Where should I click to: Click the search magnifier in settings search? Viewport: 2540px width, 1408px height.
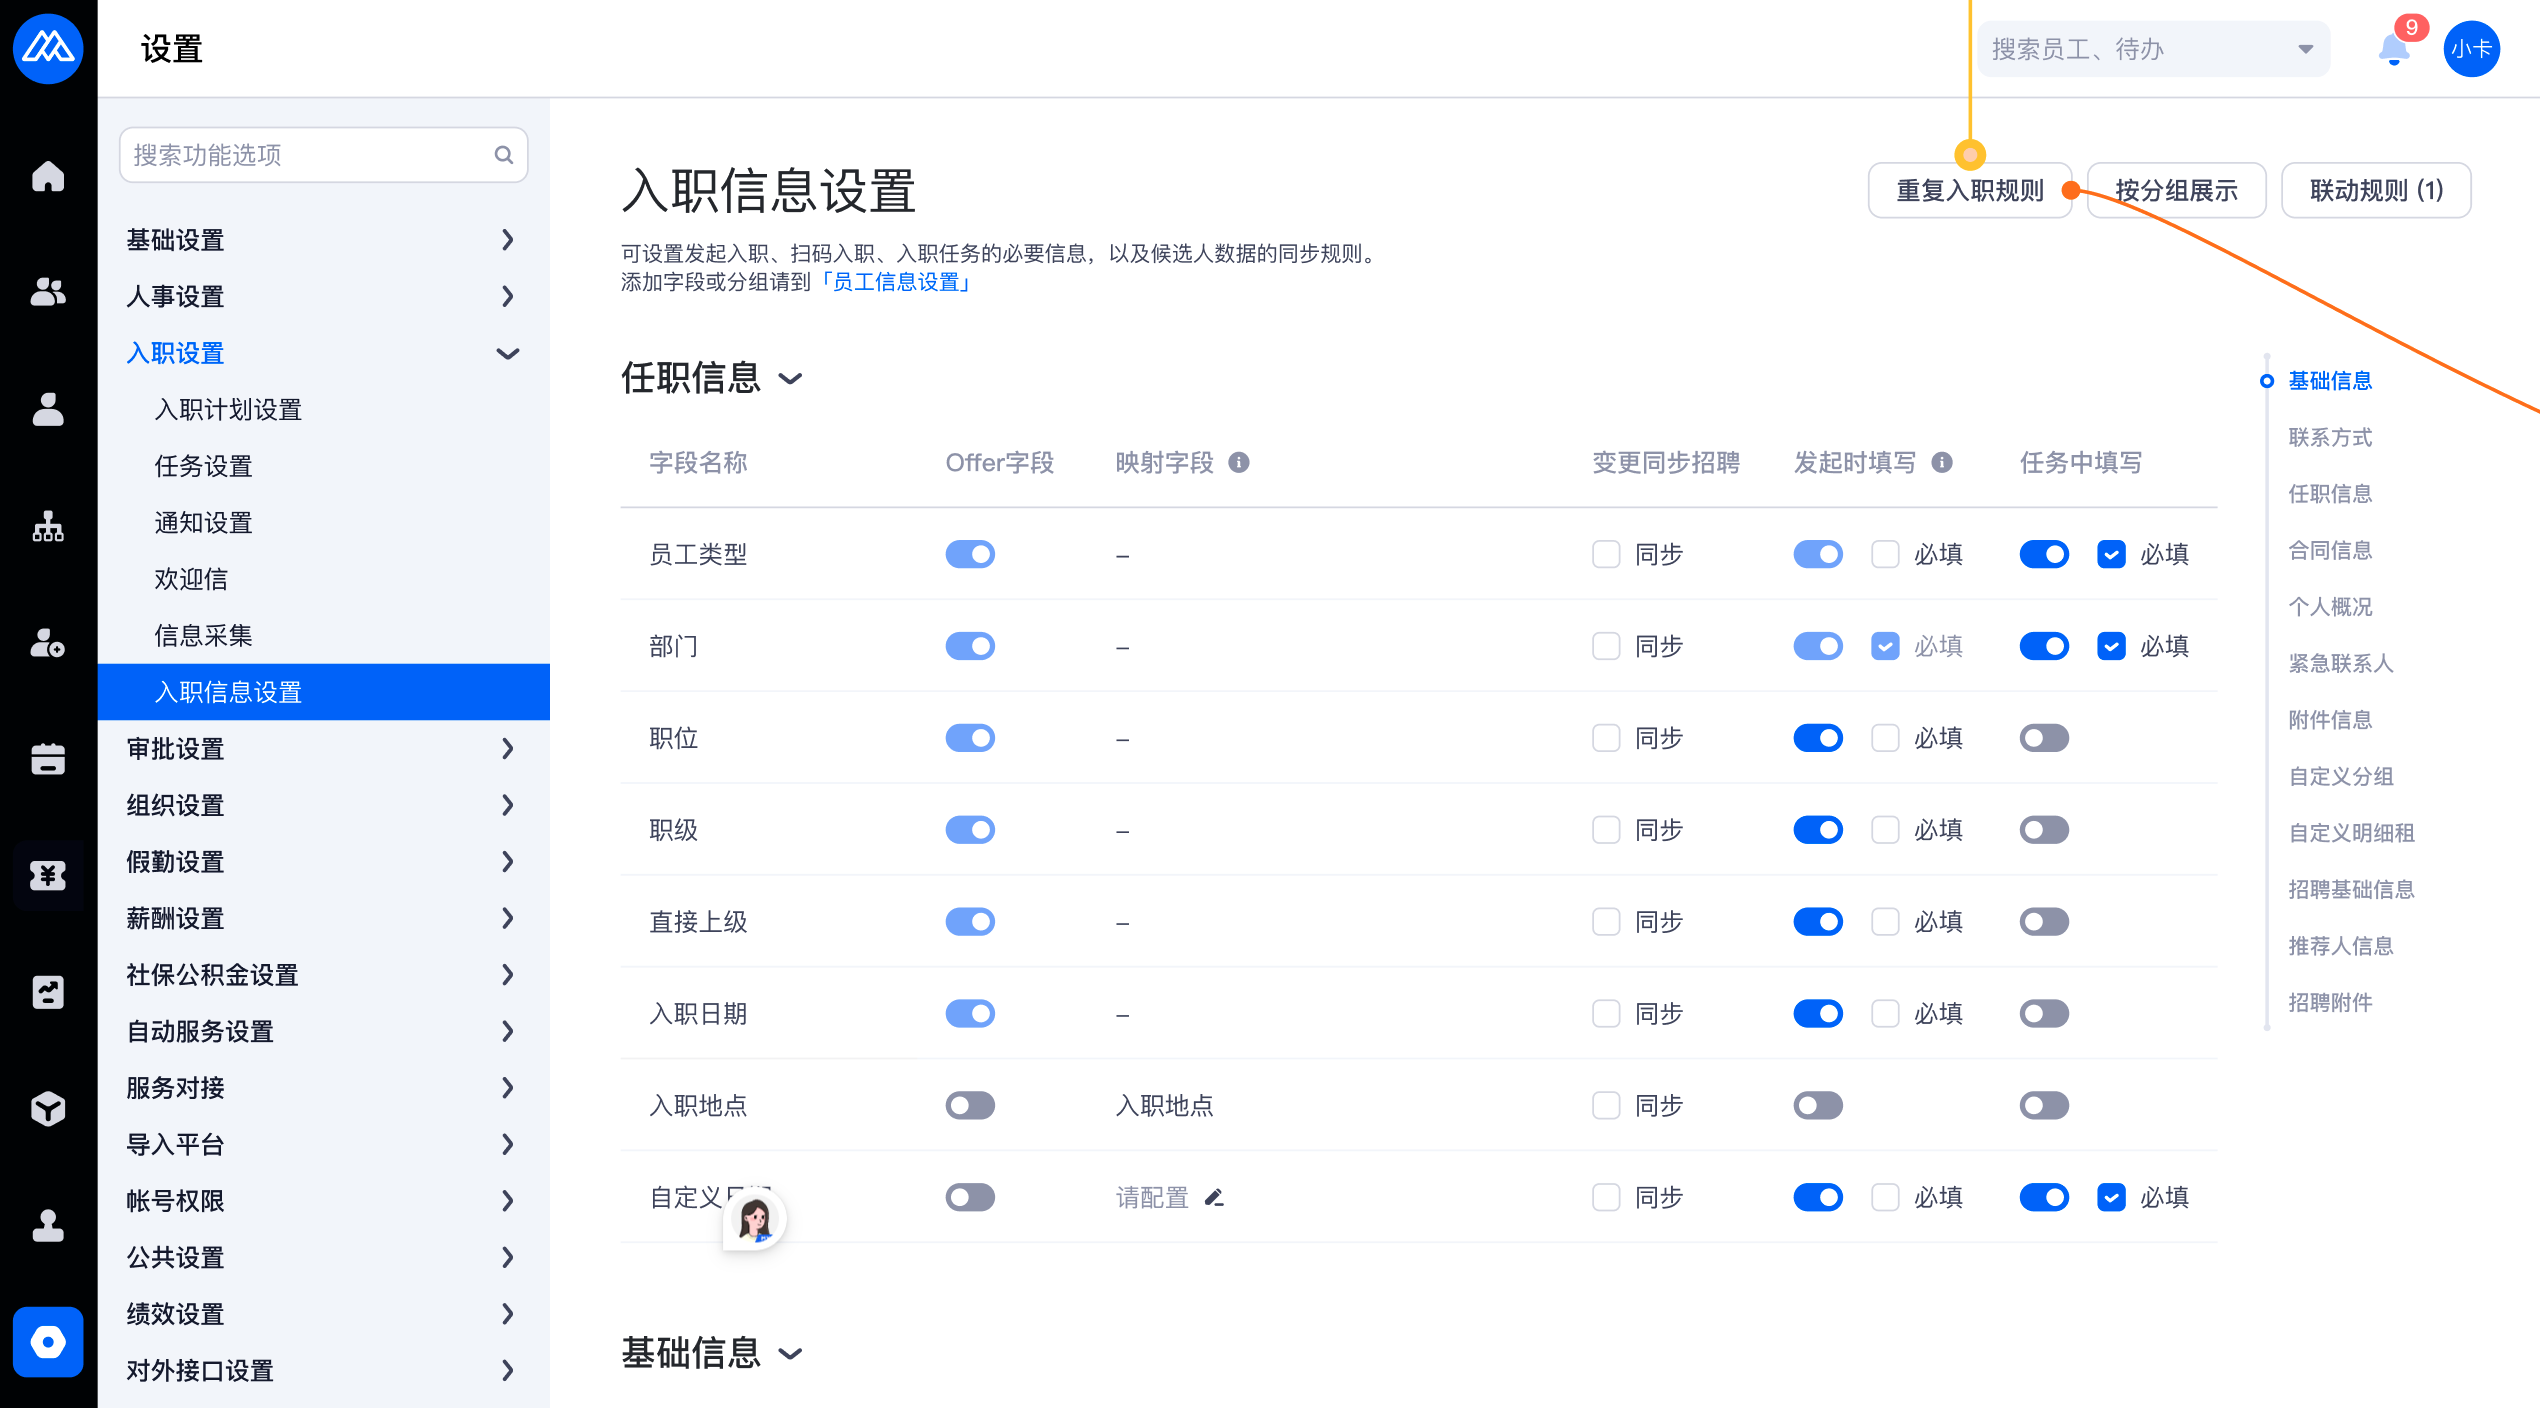point(503,155)
